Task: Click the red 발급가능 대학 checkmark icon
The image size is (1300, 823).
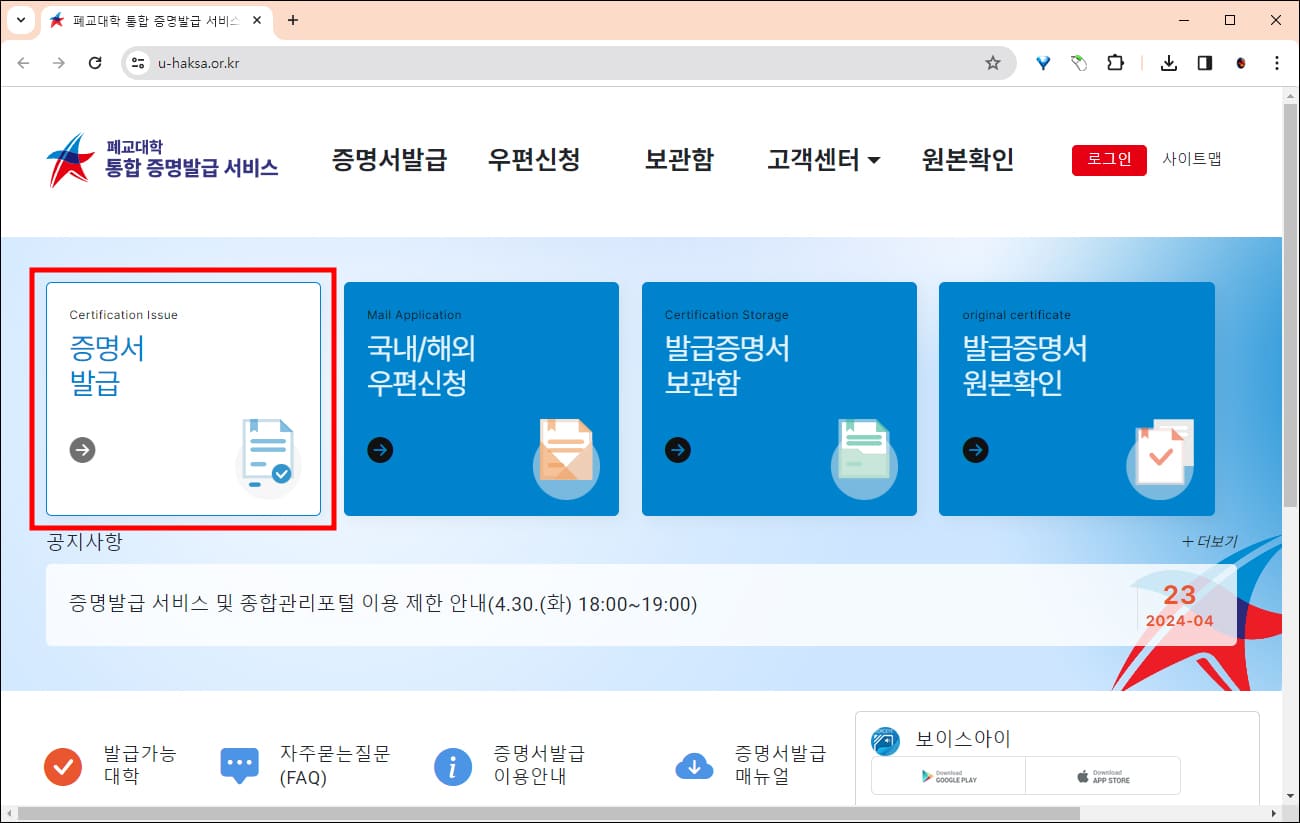Action: 63,767
